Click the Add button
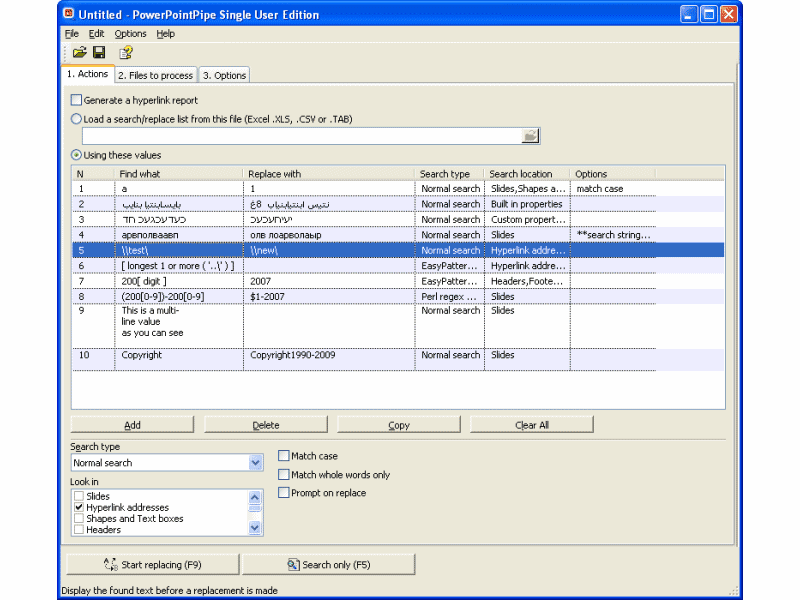 point(132,424)
